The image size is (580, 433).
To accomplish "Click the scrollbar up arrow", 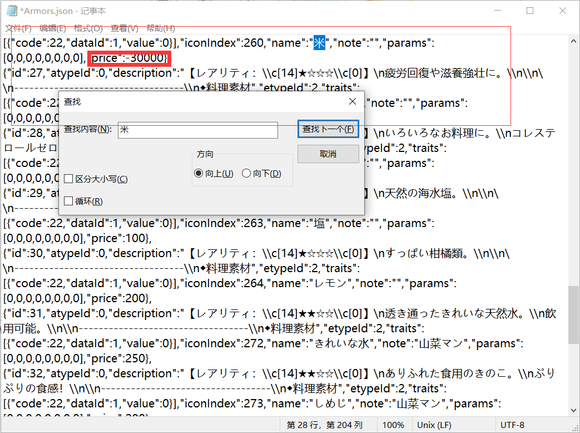I will tap(573, 41).
